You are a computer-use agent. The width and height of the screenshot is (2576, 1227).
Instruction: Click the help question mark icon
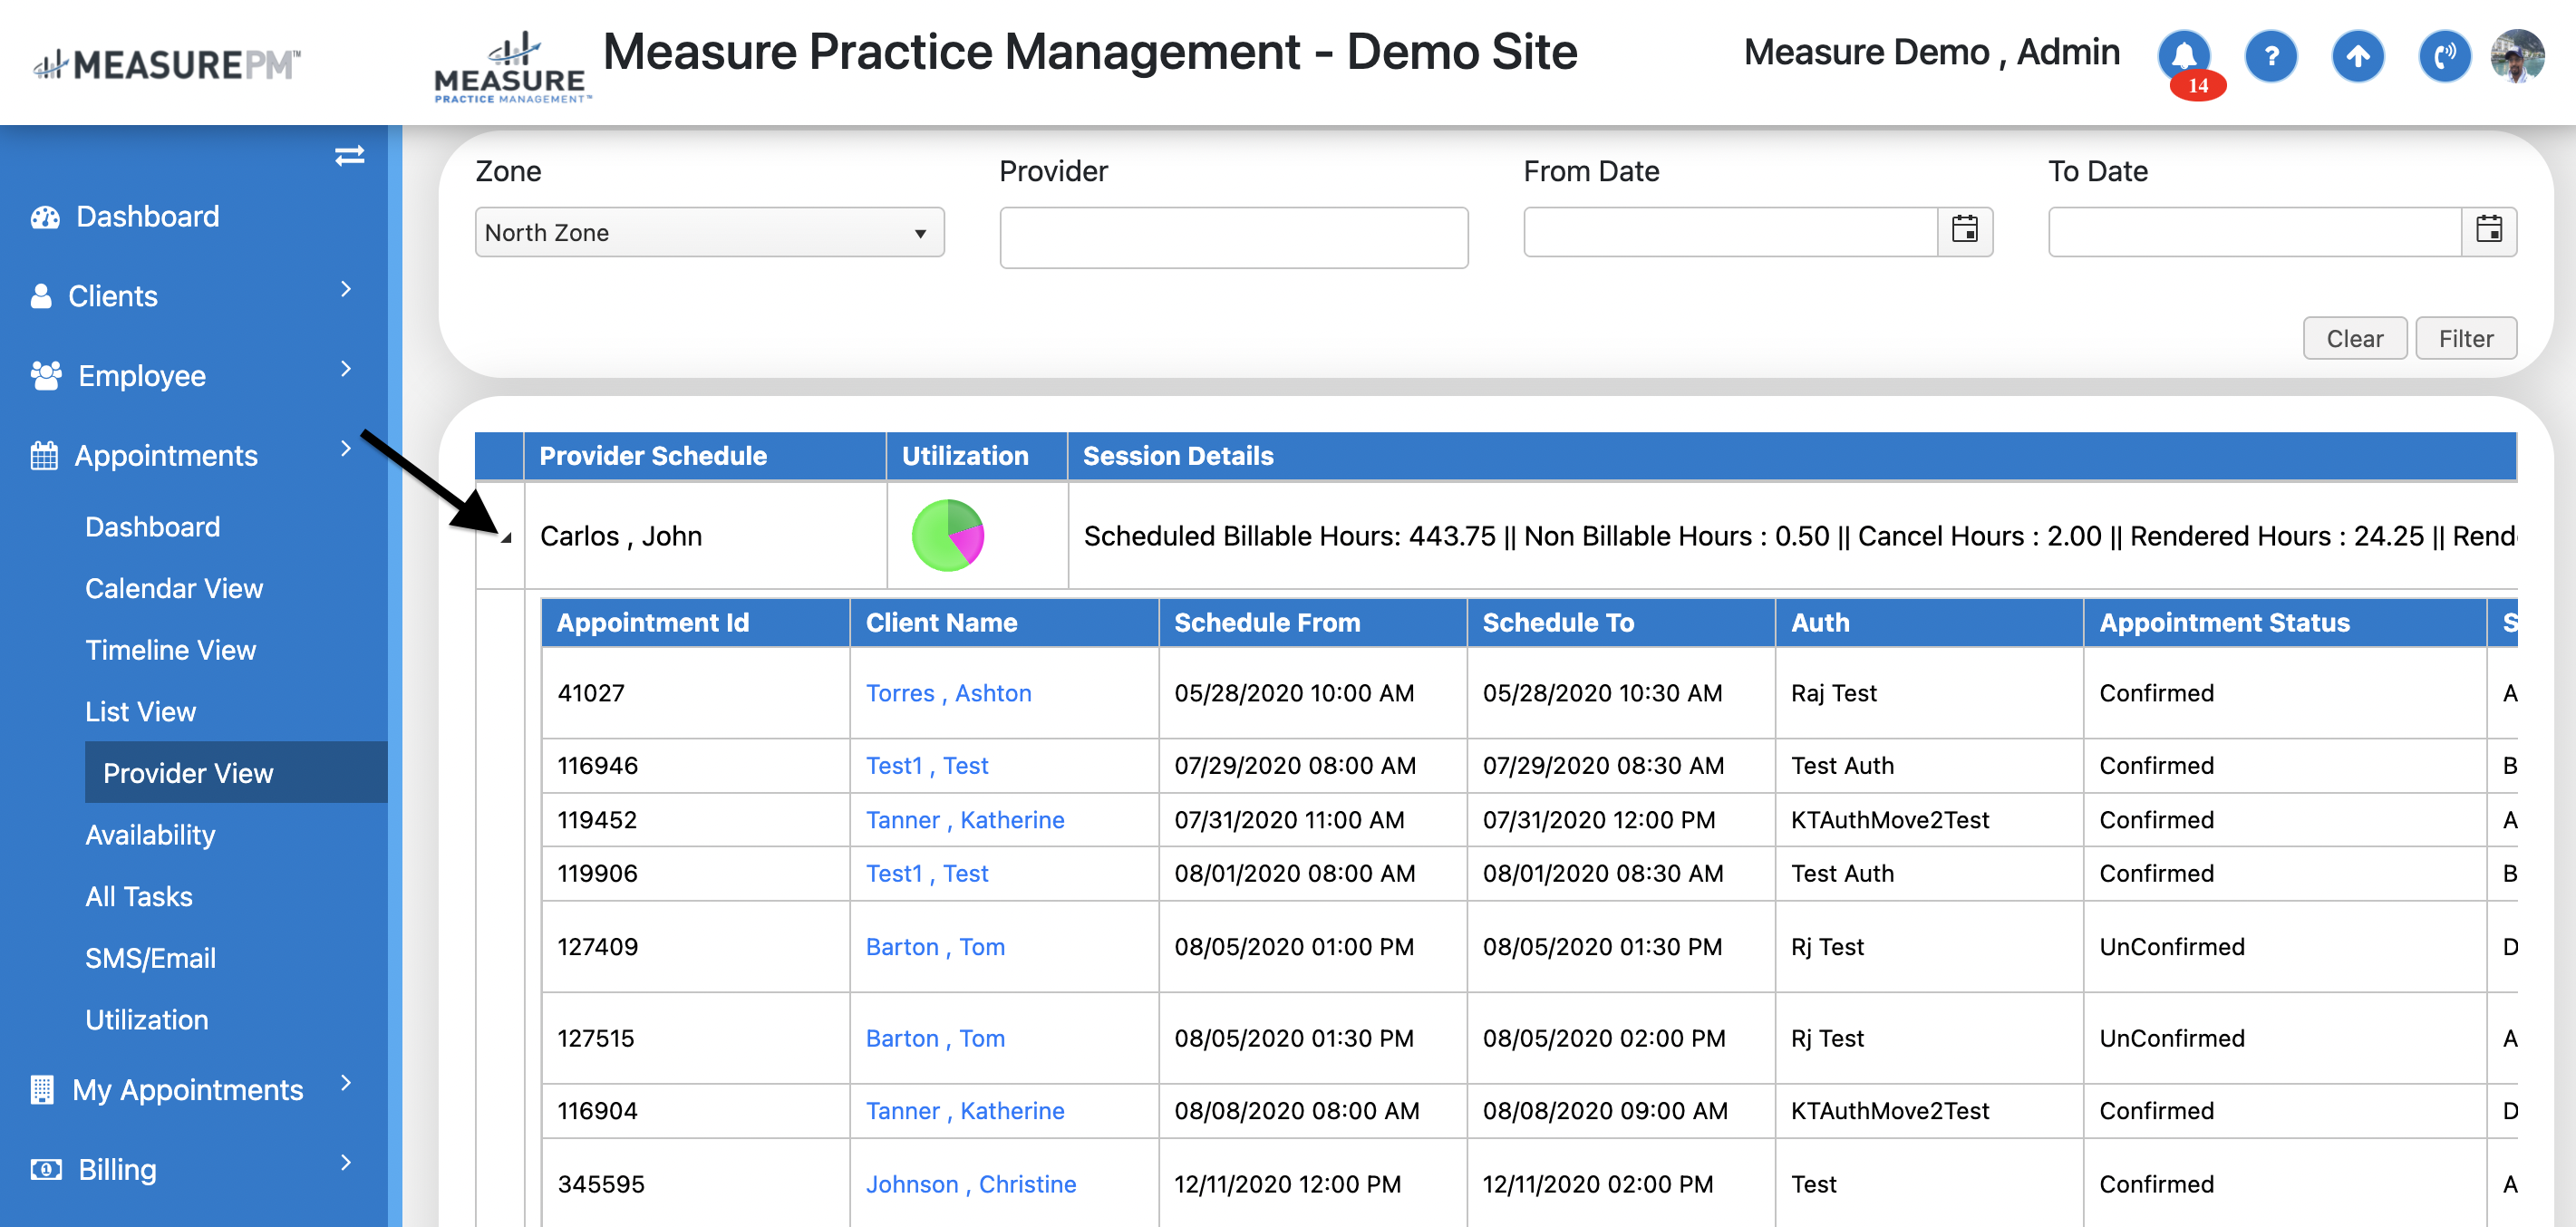click(x=2270, y=55)
